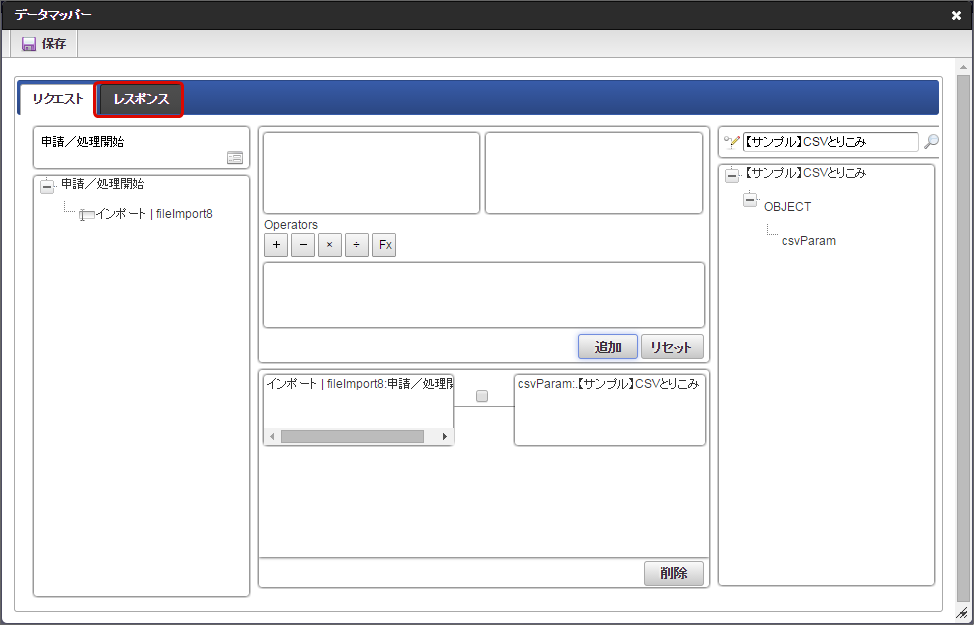974x625 pixels.
Task: Click the floppy disk save icon
Action: coord(29,44)
